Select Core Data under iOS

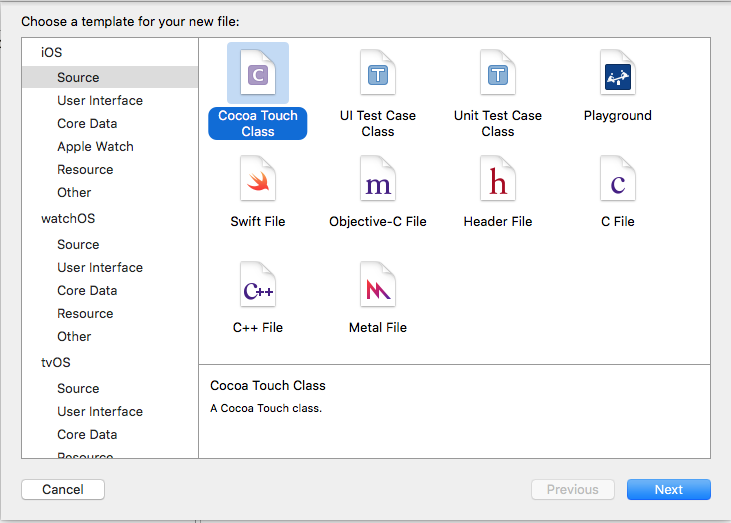tap(87, 123)
